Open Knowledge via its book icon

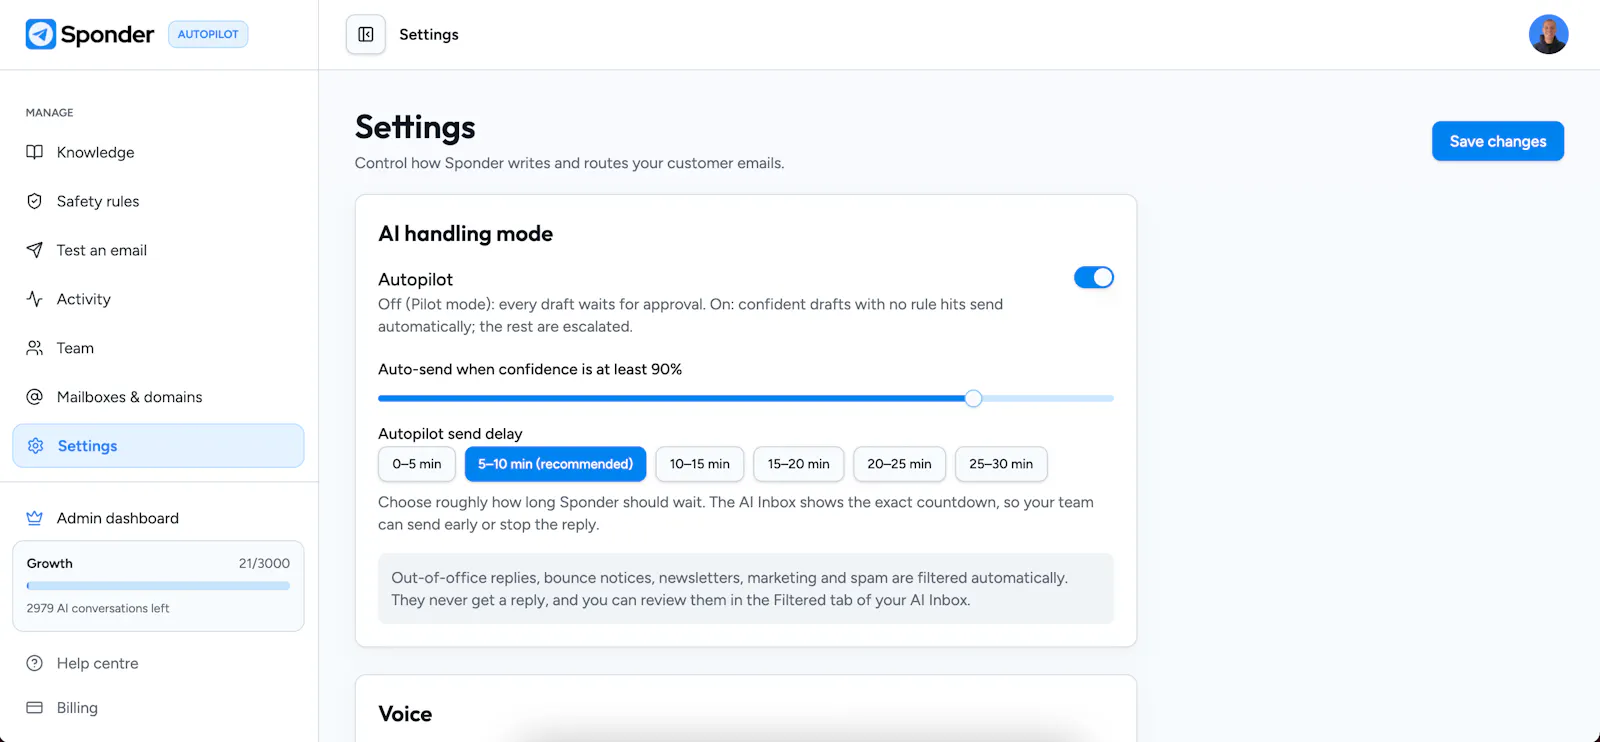35,152
